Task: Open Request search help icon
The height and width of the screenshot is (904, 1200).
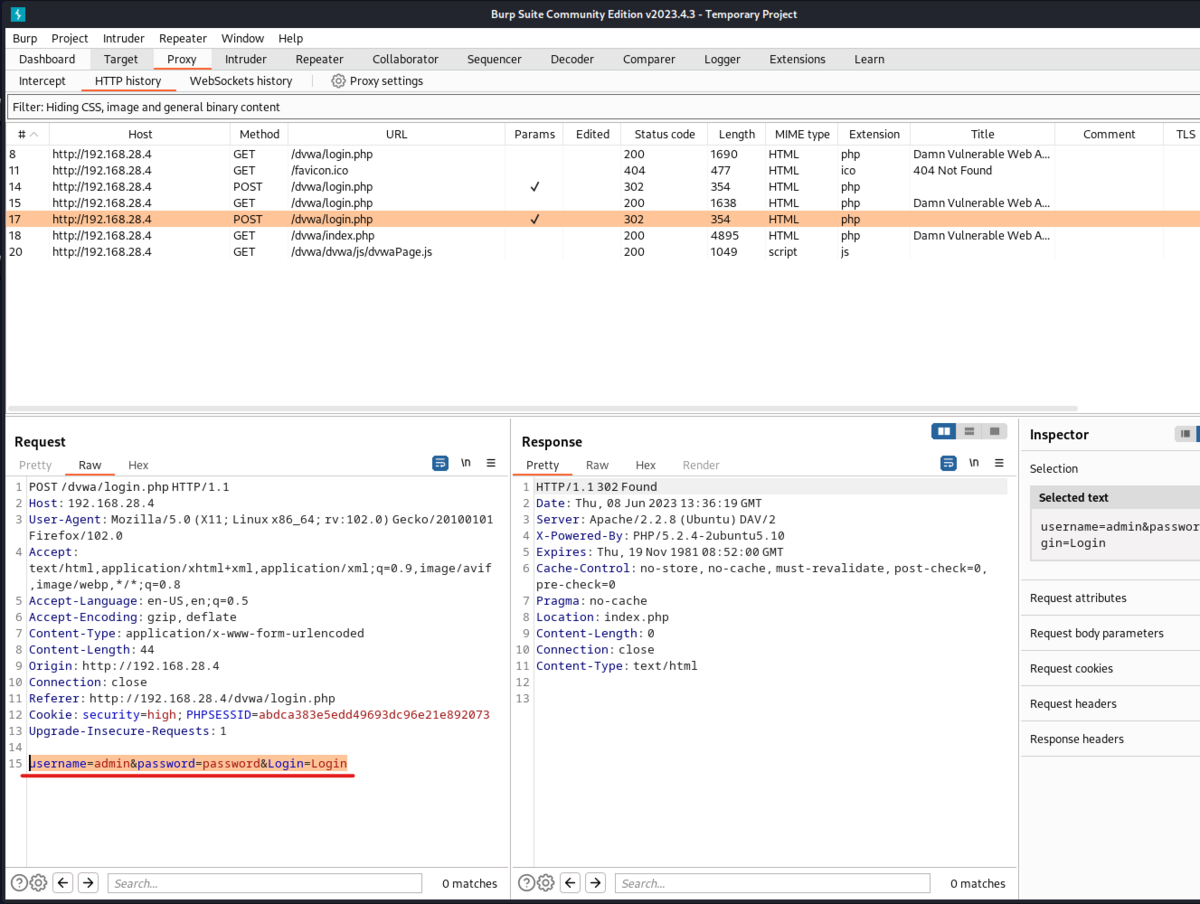Action: 19,882
